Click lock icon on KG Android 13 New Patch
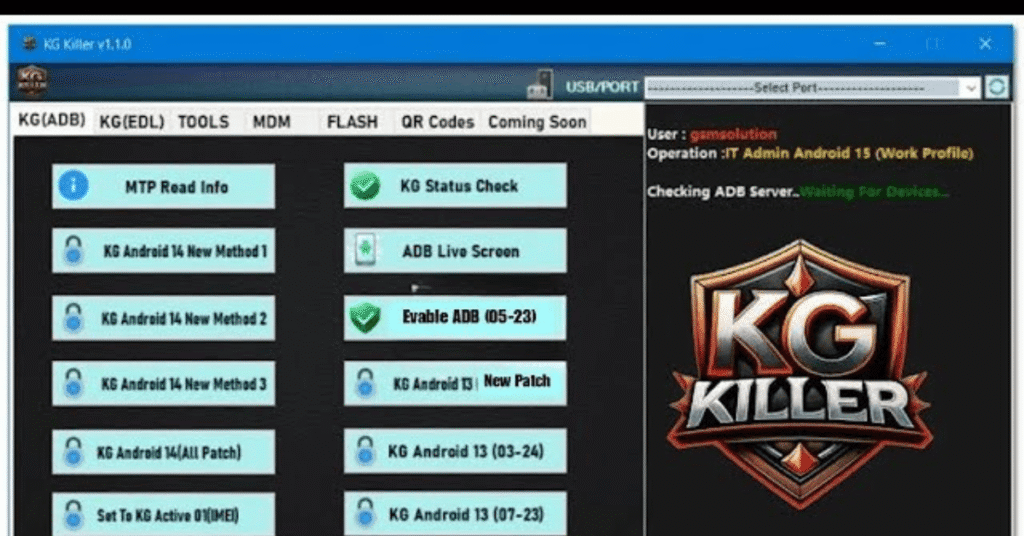Image resolution: width=1024 pixels, height=536 pixels. 365,383
